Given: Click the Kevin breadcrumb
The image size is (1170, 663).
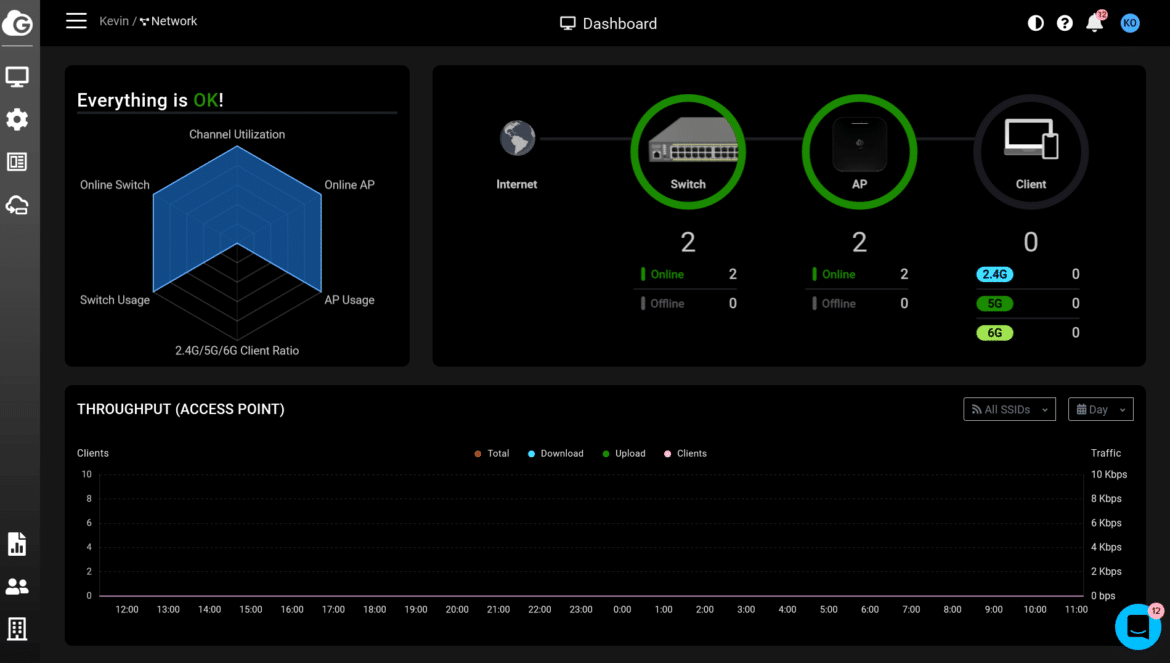Looking at the screenshot, I should [x=114, y=21].
